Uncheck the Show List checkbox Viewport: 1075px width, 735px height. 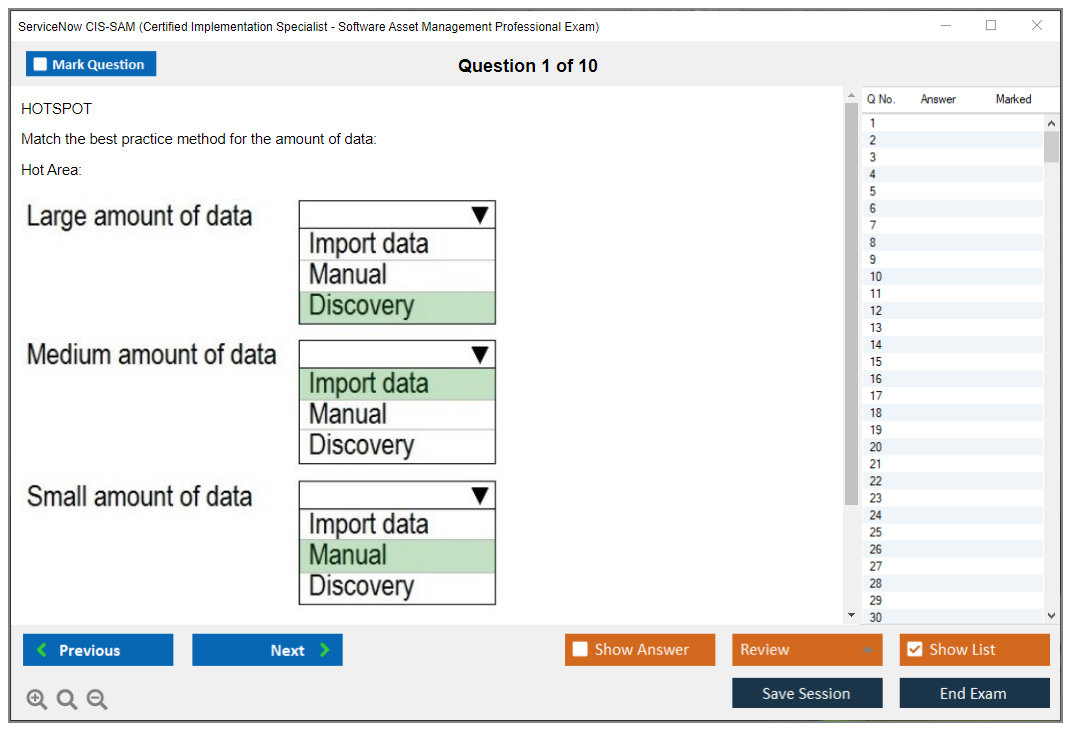[914, 650]
